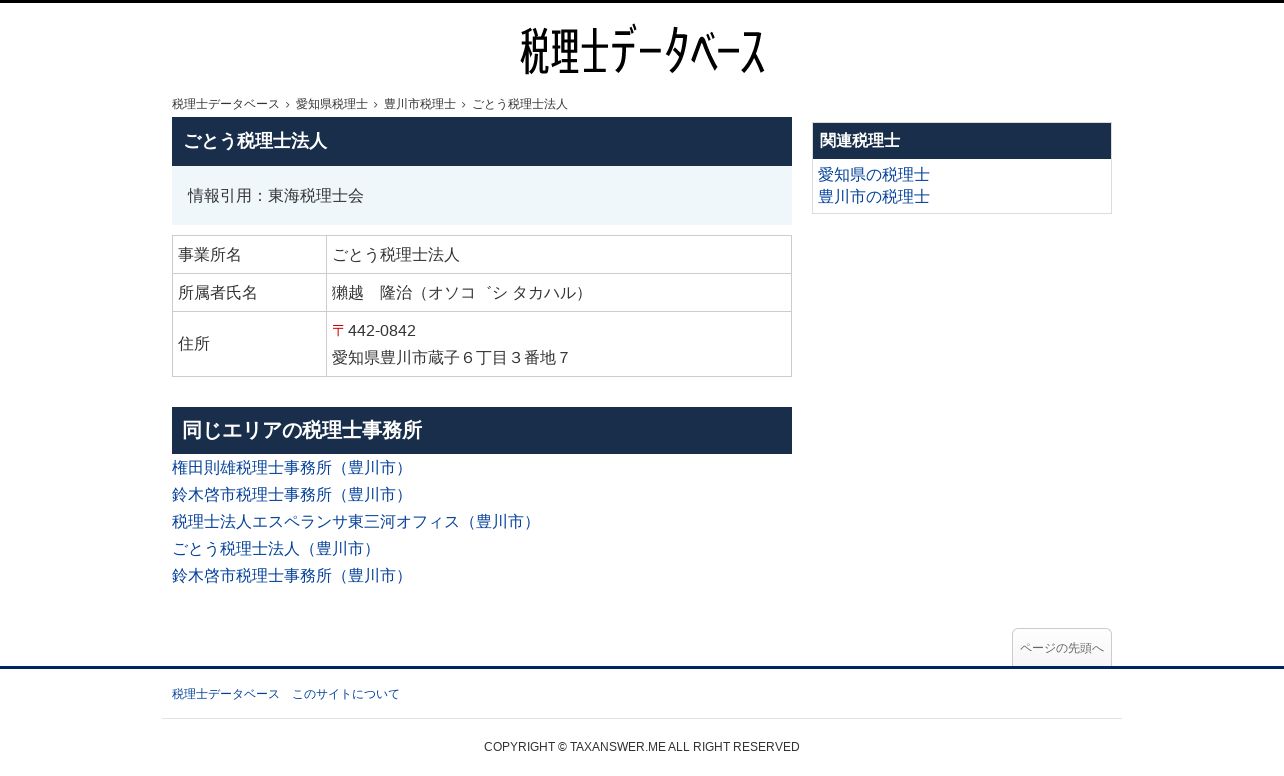This screenshot has height=776, width=1284.
Task: Select postal code 442-0842 text
Action: 382,331
